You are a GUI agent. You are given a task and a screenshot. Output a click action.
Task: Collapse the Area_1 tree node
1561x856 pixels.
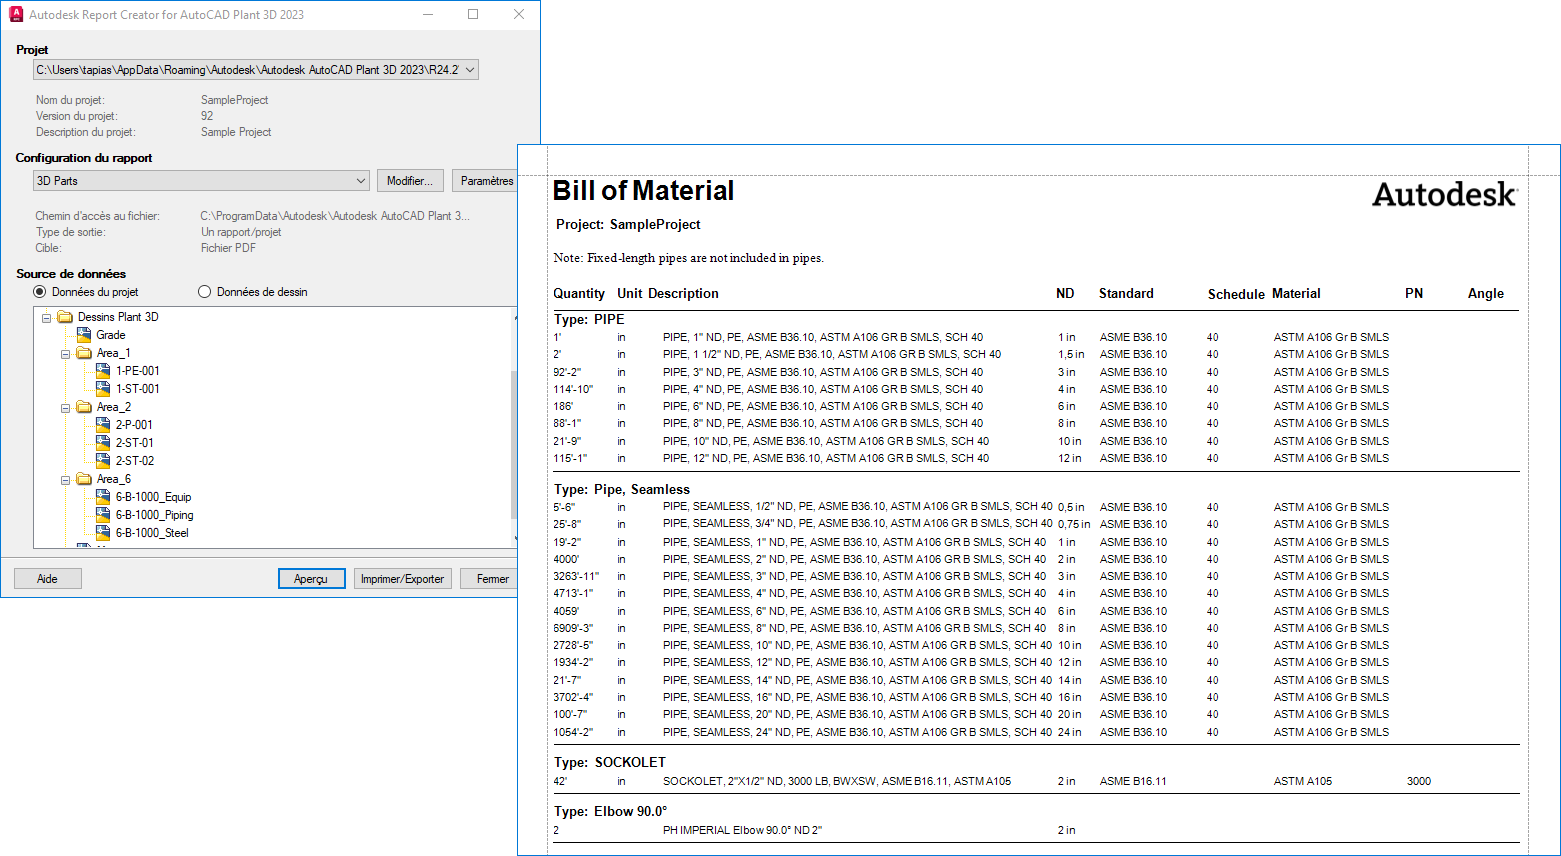pos(65,354)
